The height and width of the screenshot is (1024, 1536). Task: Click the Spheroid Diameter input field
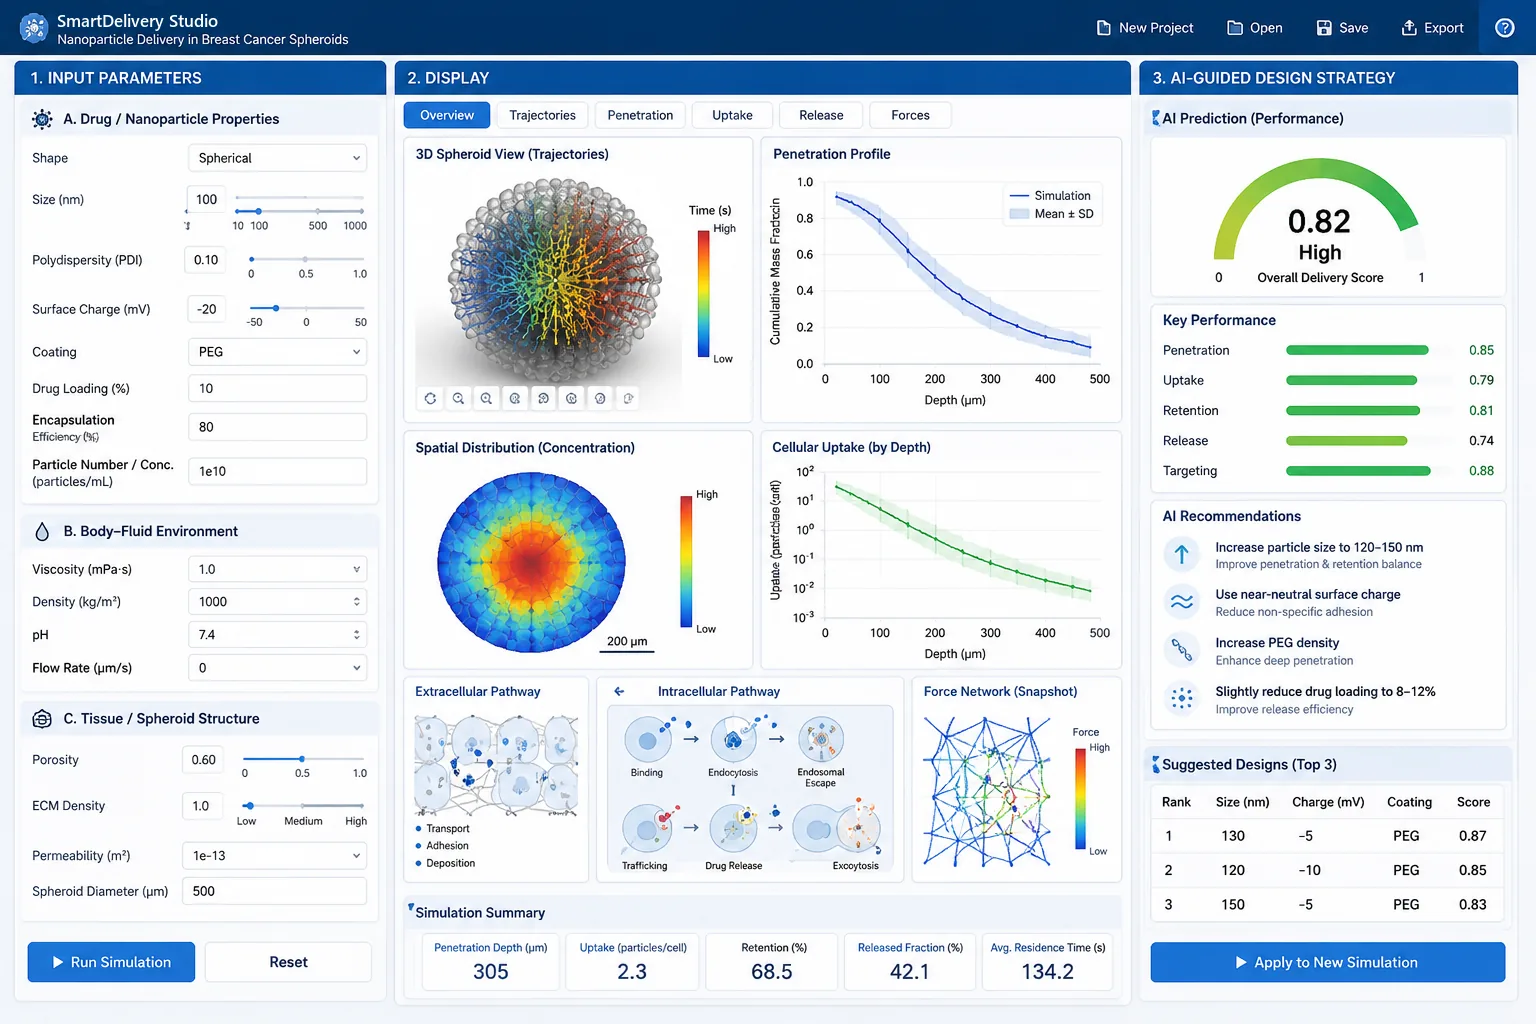click(274, 891)
